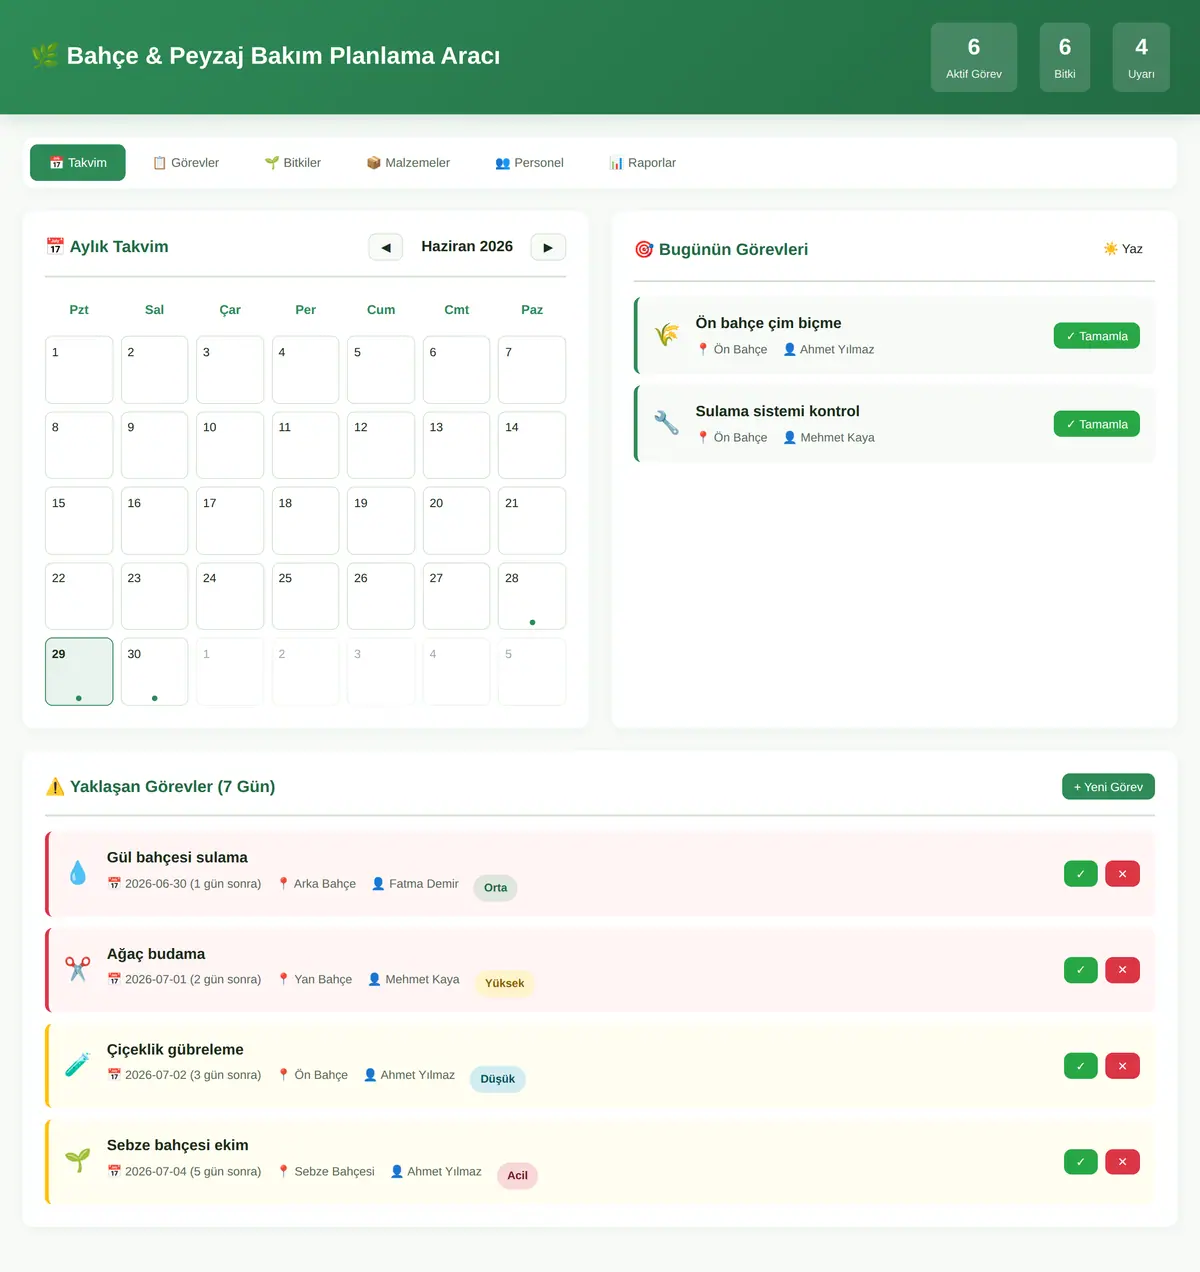This screenshot has height=1272, width=1200.
Task: Click the water drop icon for Gül bahçesi sulama
Action: click(x=78, y=873)
